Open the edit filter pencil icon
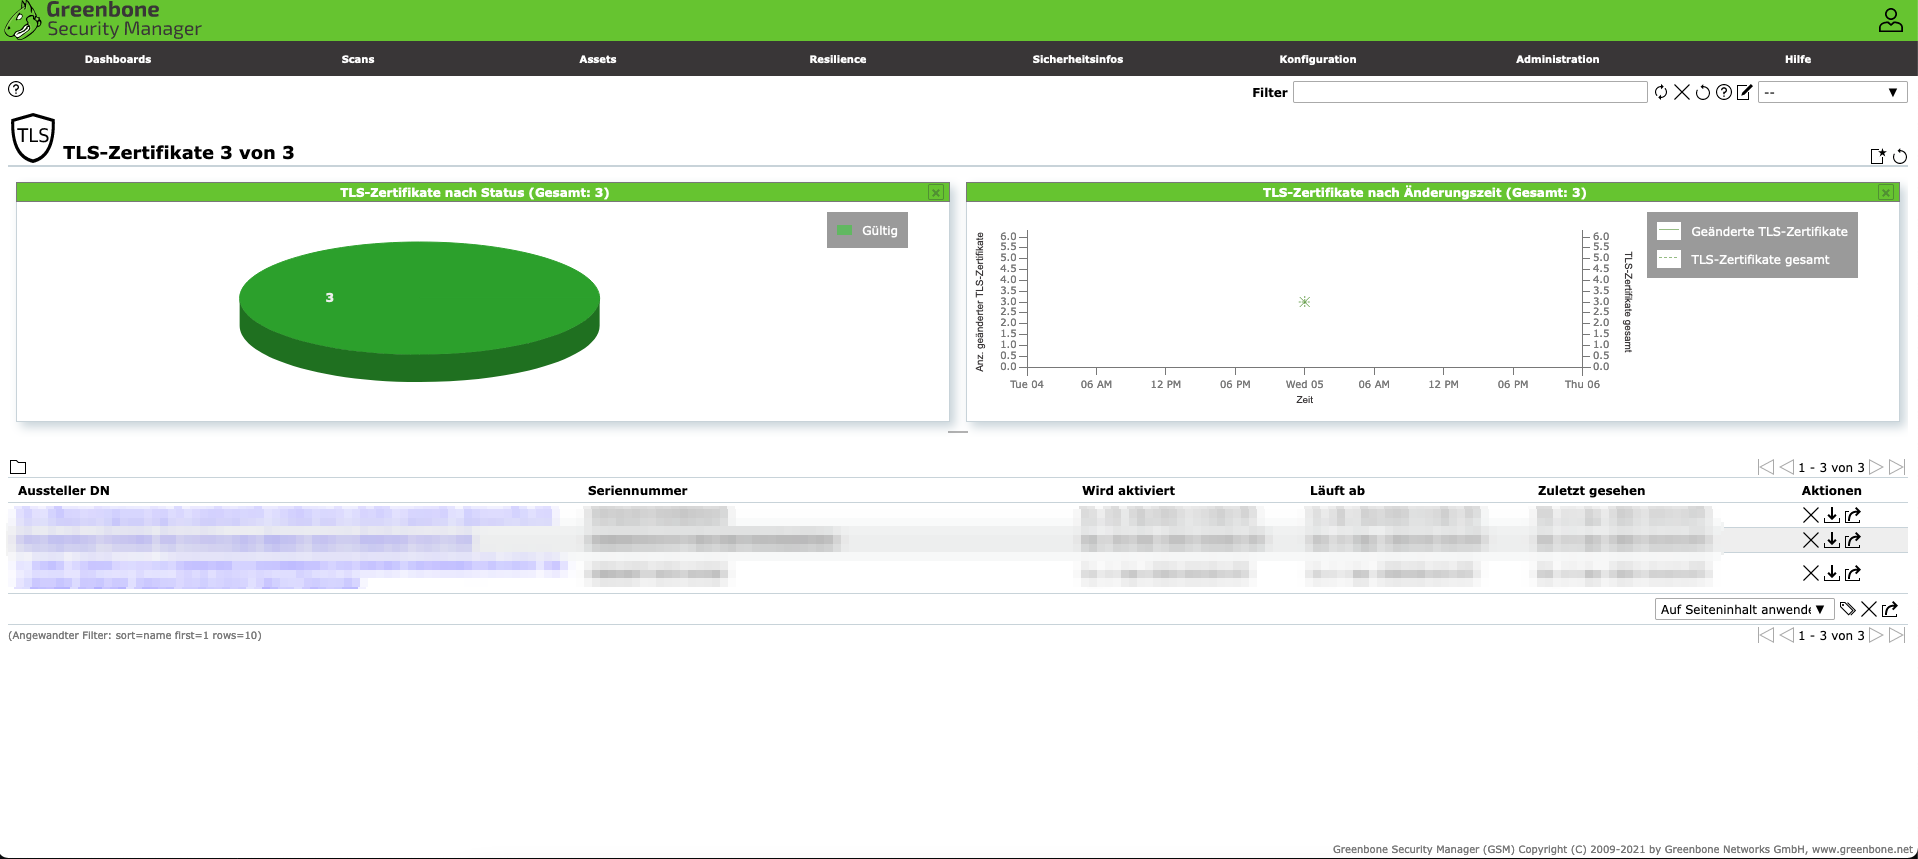The height and width of the screenshot is (859, 1918). coord(1745,92)
